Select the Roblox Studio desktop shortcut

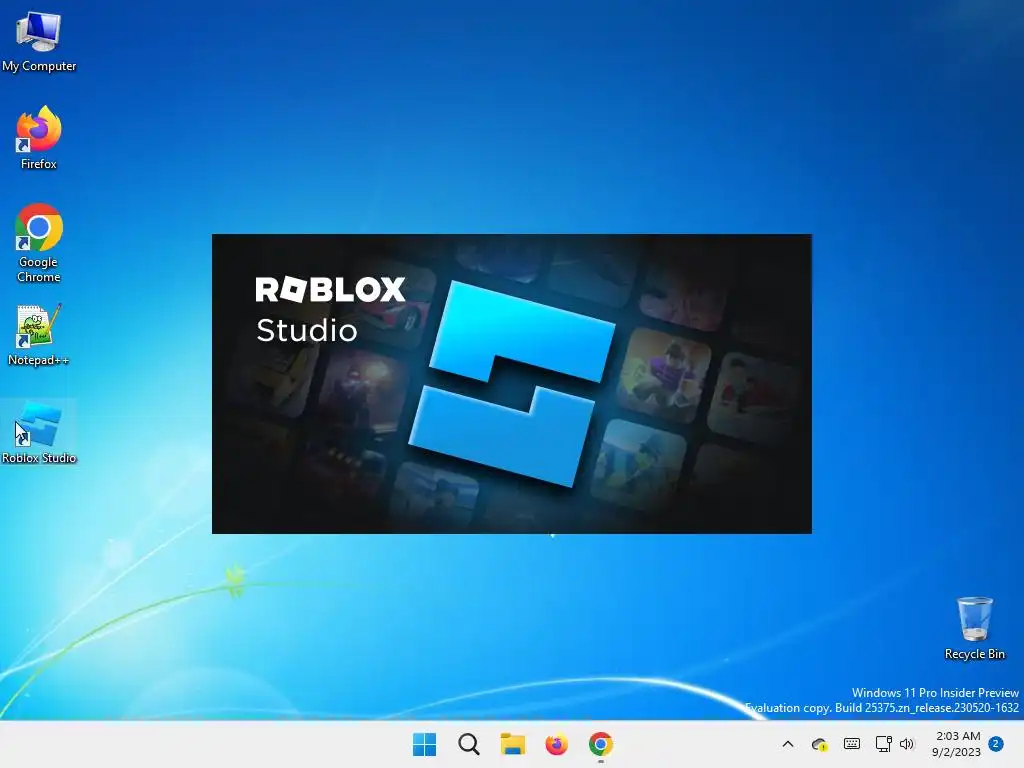point(39,432)
